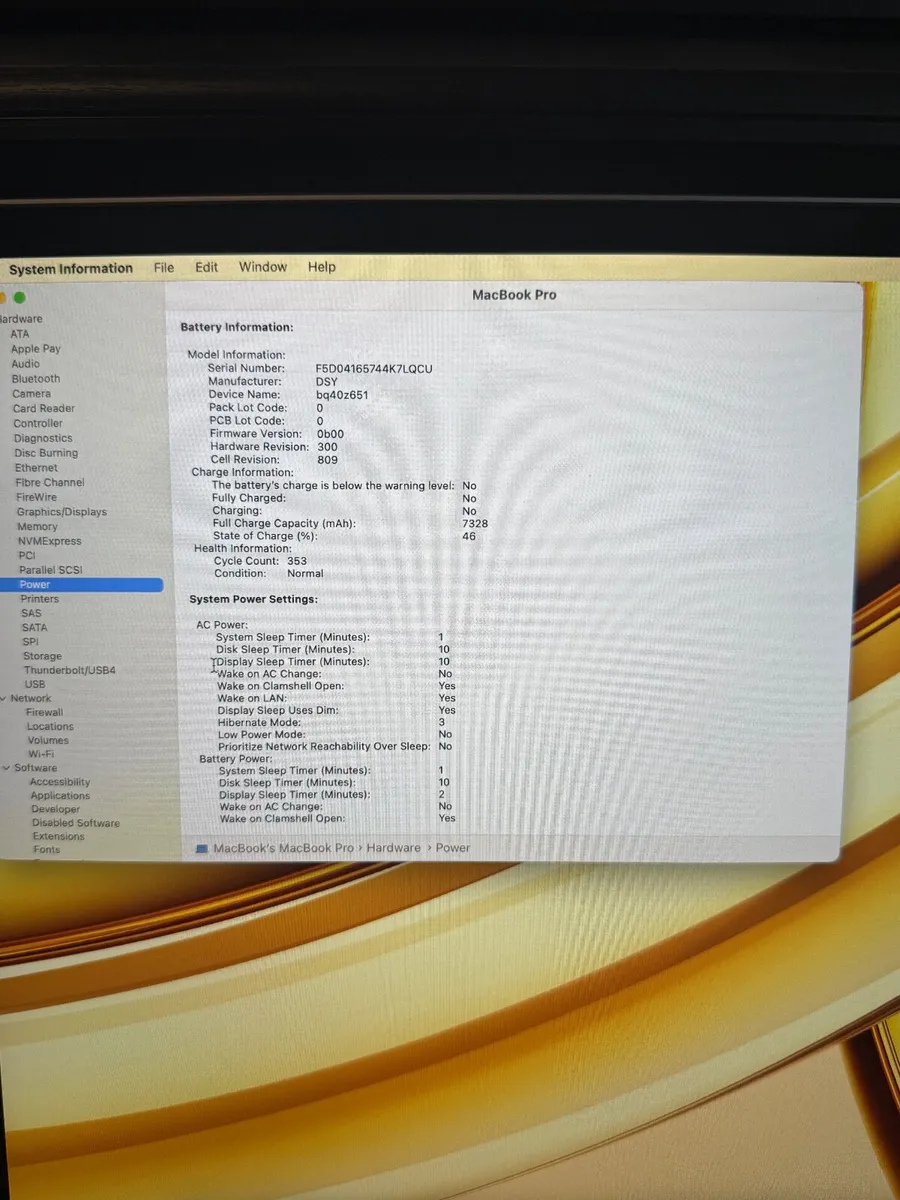Click Hardware in the bottom path bar
This screenshot has width=900, height=1200.
(x=393, y=848)
